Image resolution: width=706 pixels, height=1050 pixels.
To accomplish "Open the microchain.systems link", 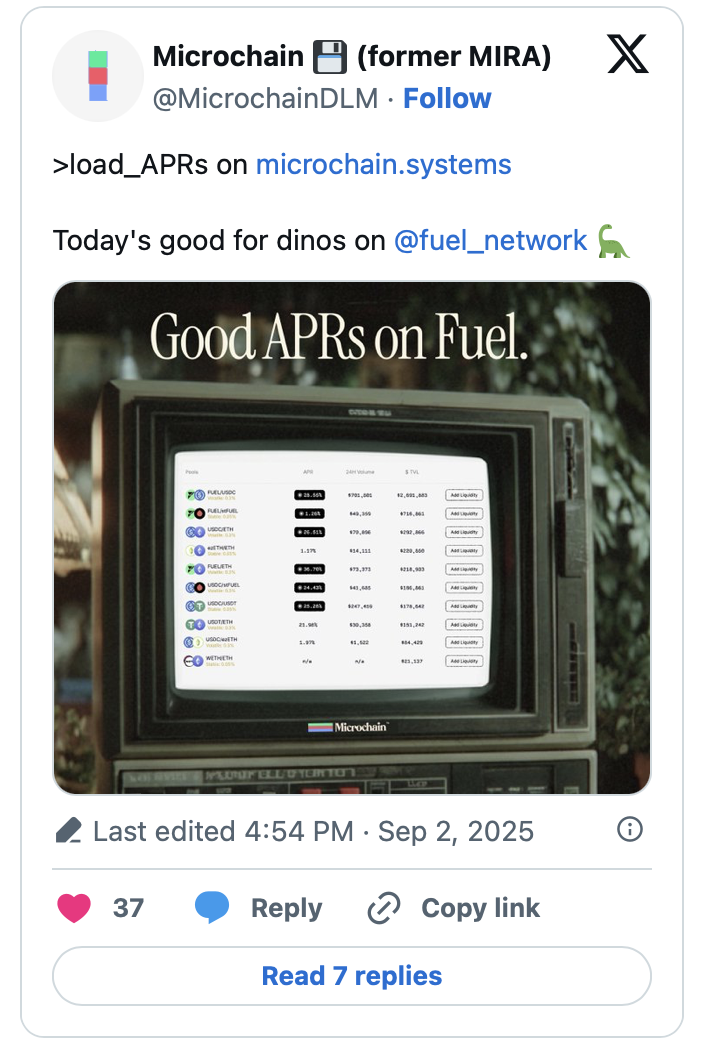I will [x=383, y=165].
